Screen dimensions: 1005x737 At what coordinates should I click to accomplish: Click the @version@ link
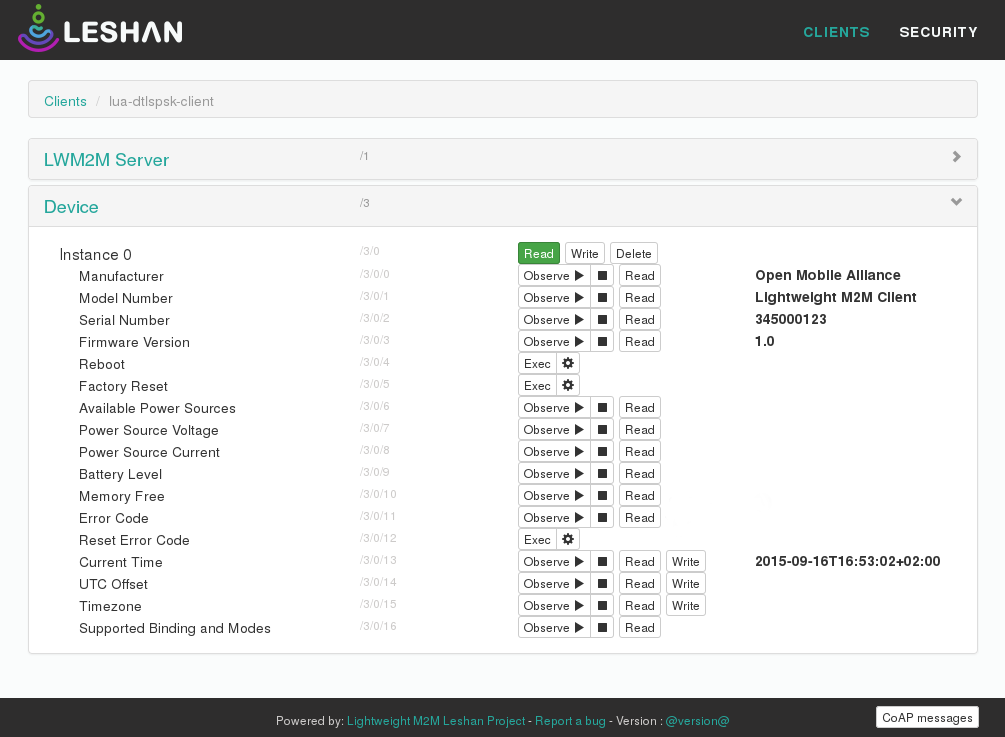[x=697, y=721]
